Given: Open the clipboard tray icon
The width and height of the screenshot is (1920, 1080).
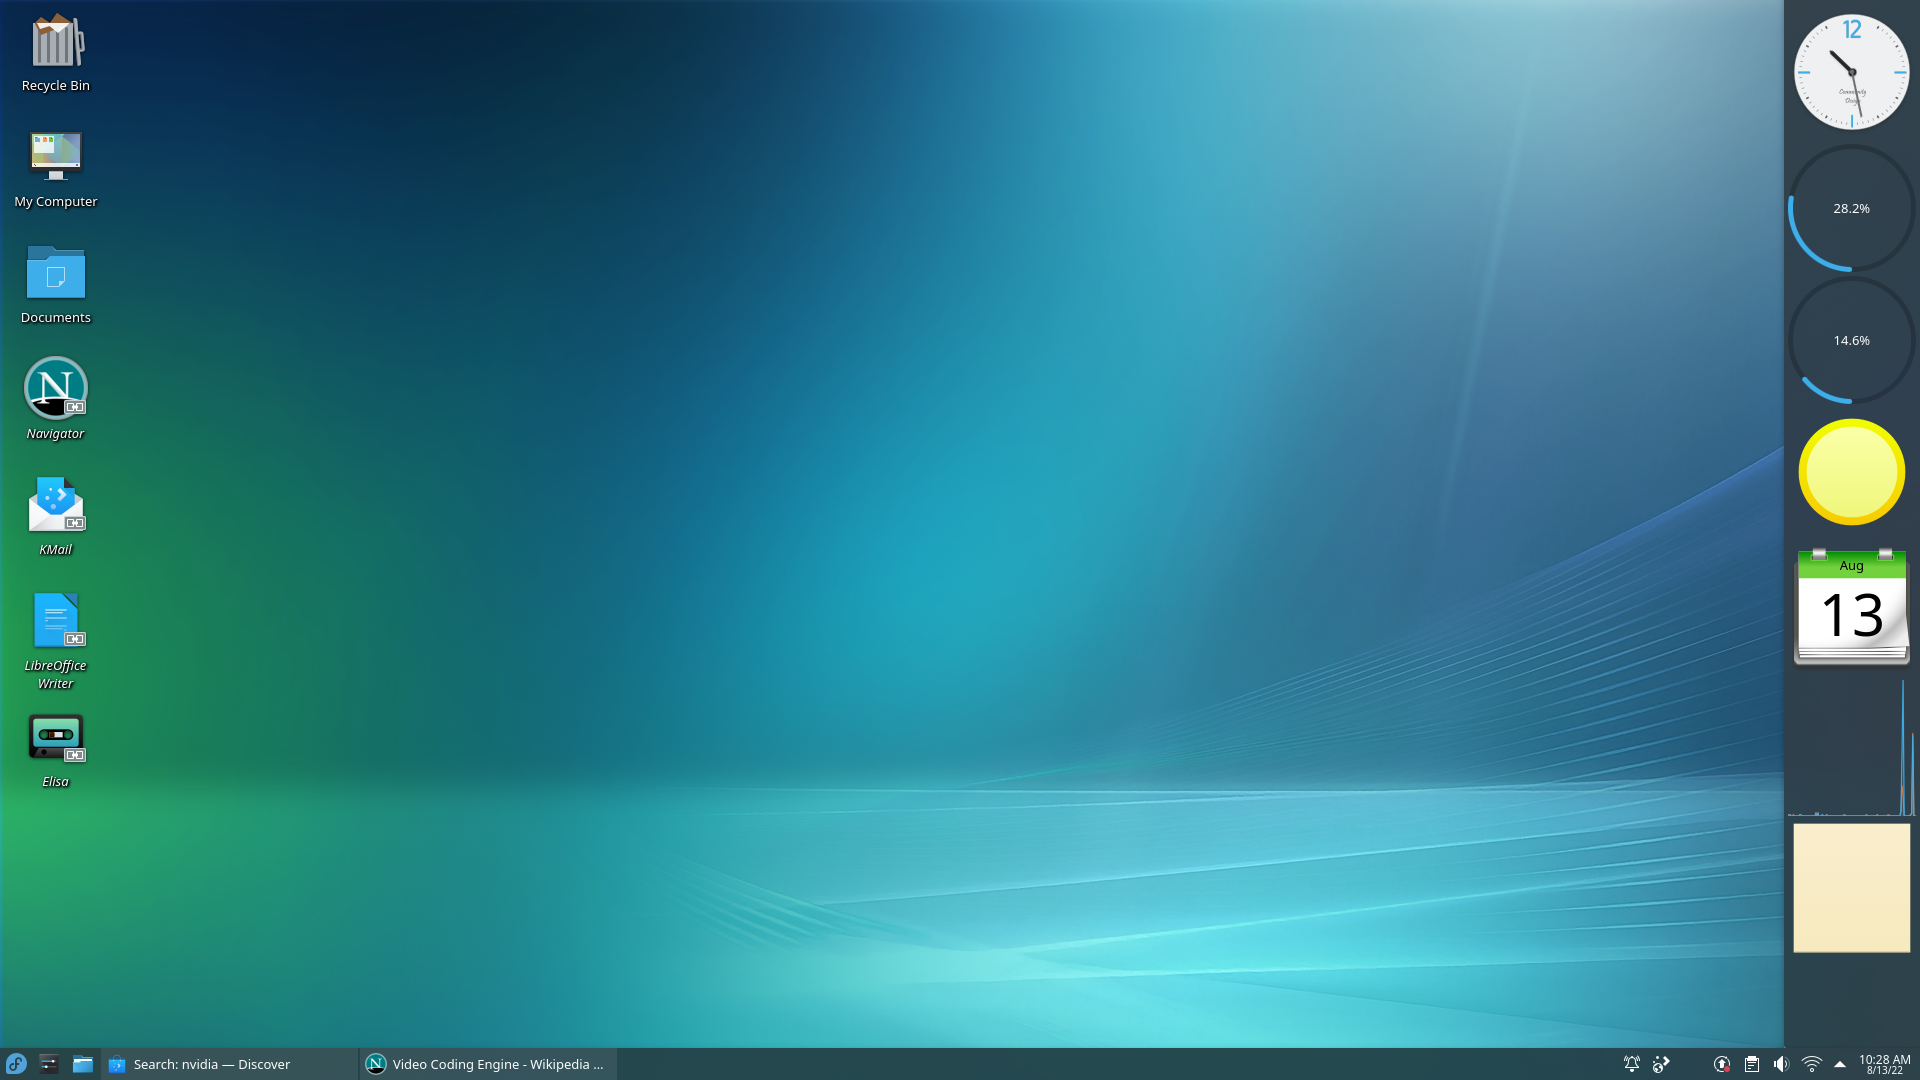Looking at the screenshot, I should [1751, 1064].
